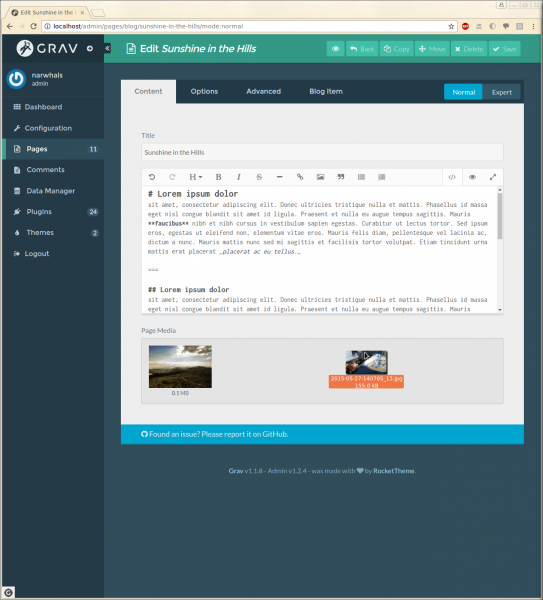Save the page with the Save button
This screenshot has height=600, width=543.
click(x=504, y=49)
